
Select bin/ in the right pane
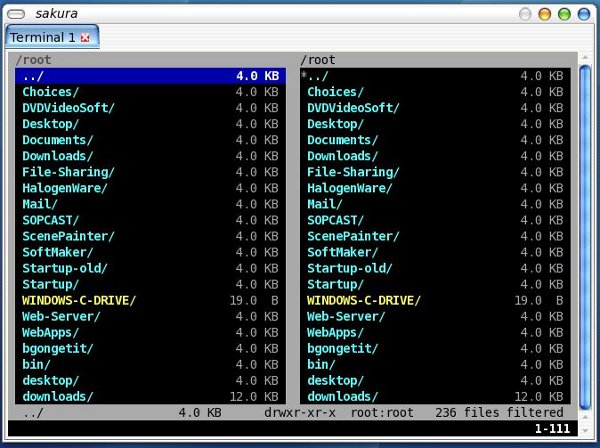(x=435, y=365)
